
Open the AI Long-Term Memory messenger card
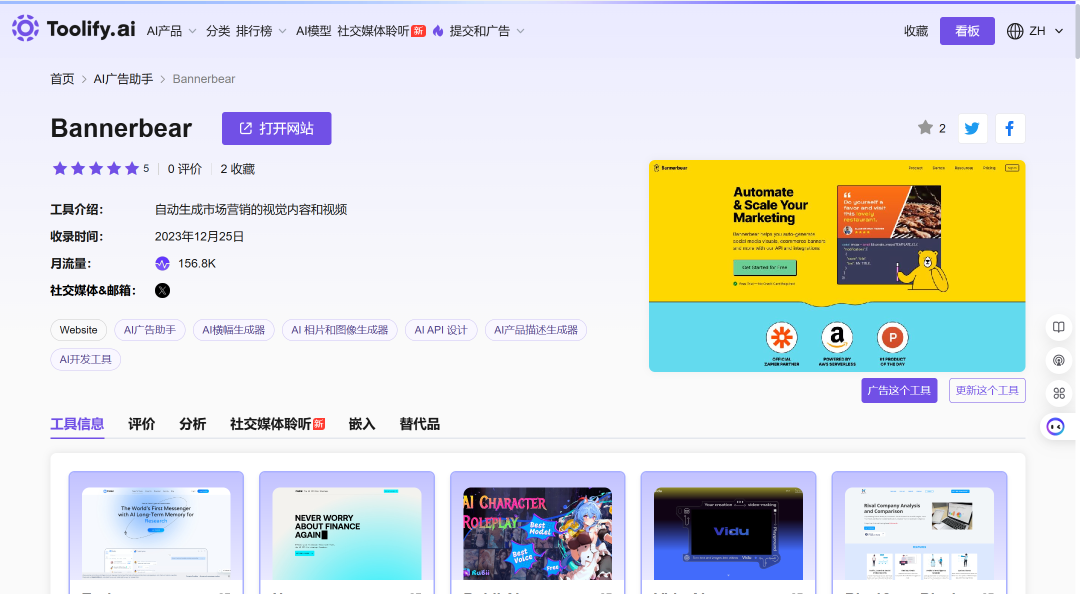156,533
